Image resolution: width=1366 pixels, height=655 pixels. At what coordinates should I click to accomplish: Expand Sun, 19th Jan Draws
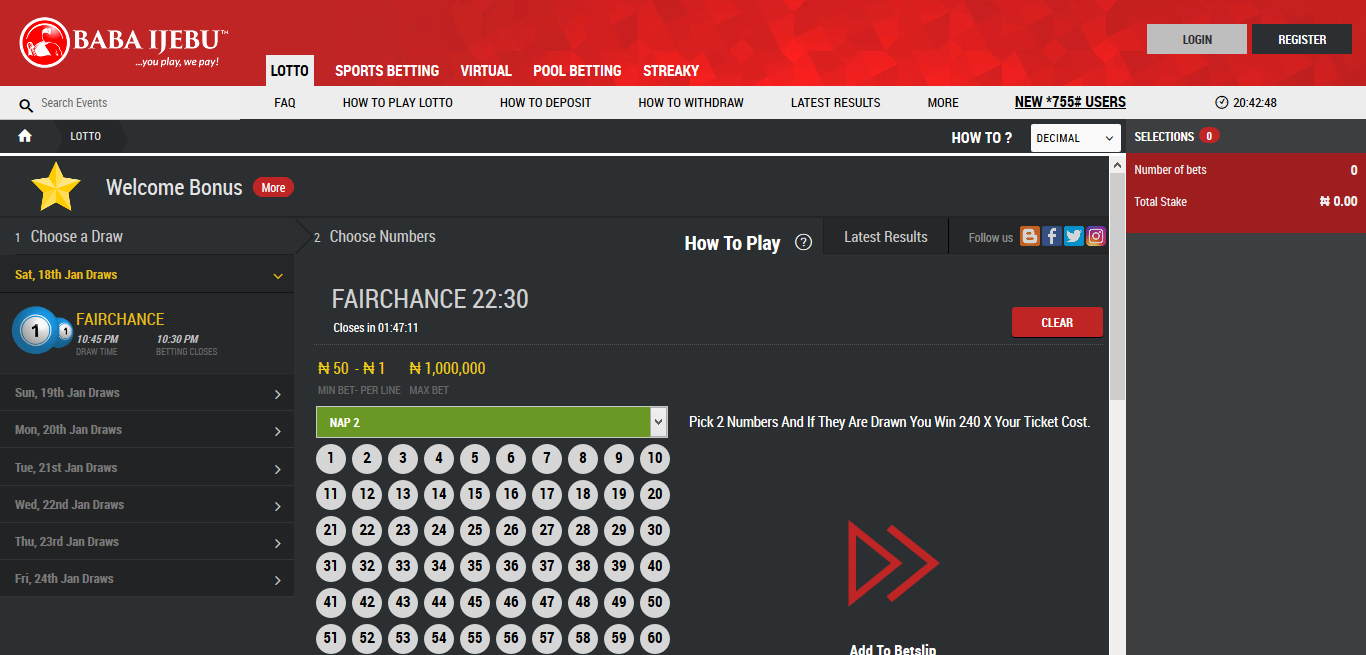[x=147, y=393]
